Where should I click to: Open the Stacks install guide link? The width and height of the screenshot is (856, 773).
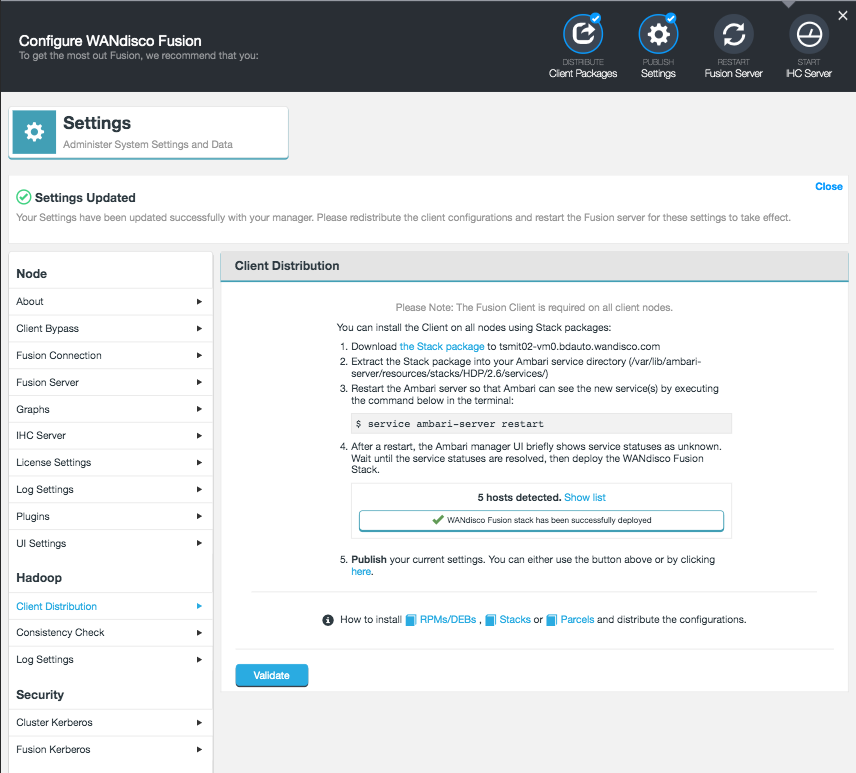click(515, 620)
